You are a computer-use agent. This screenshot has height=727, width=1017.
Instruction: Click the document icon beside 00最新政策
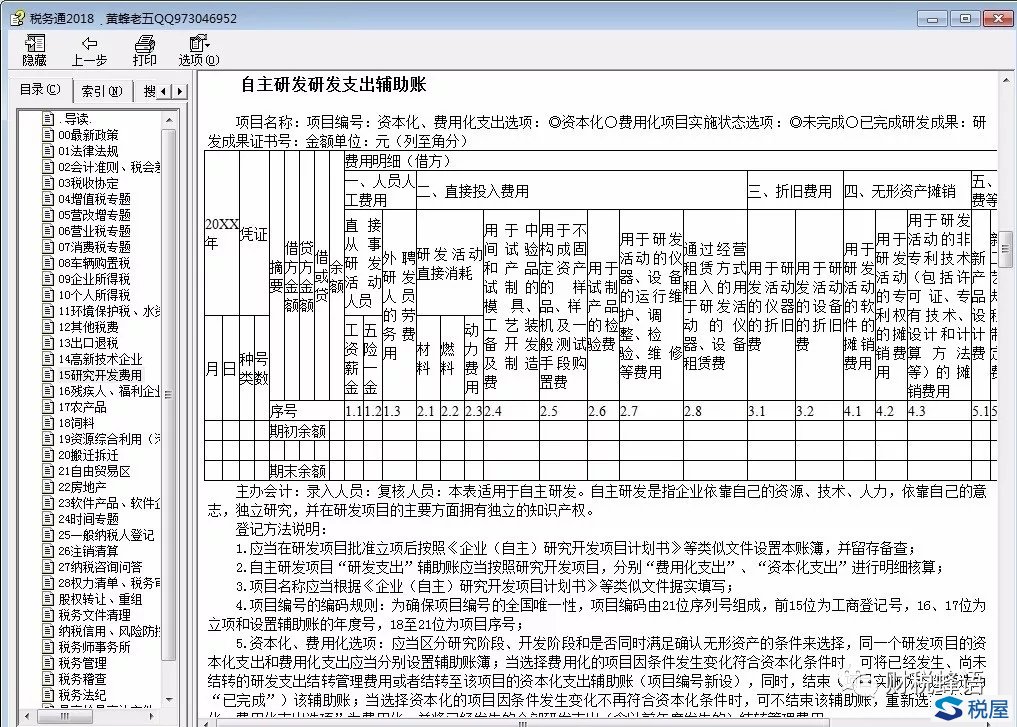[x=48, y=135]
